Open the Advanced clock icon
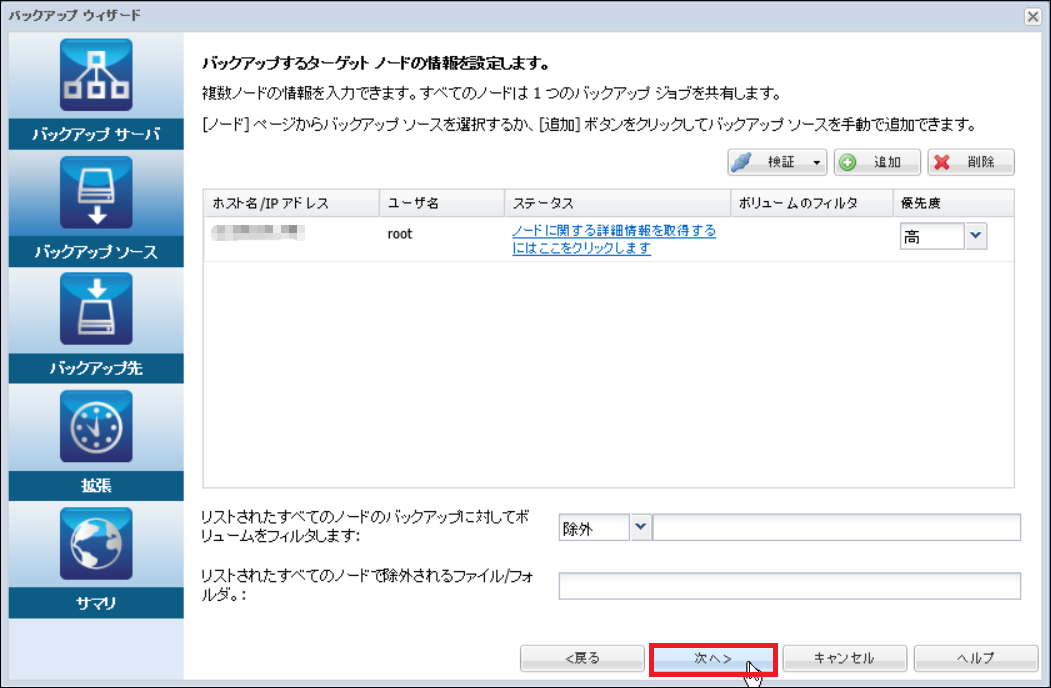 [96, 426]
